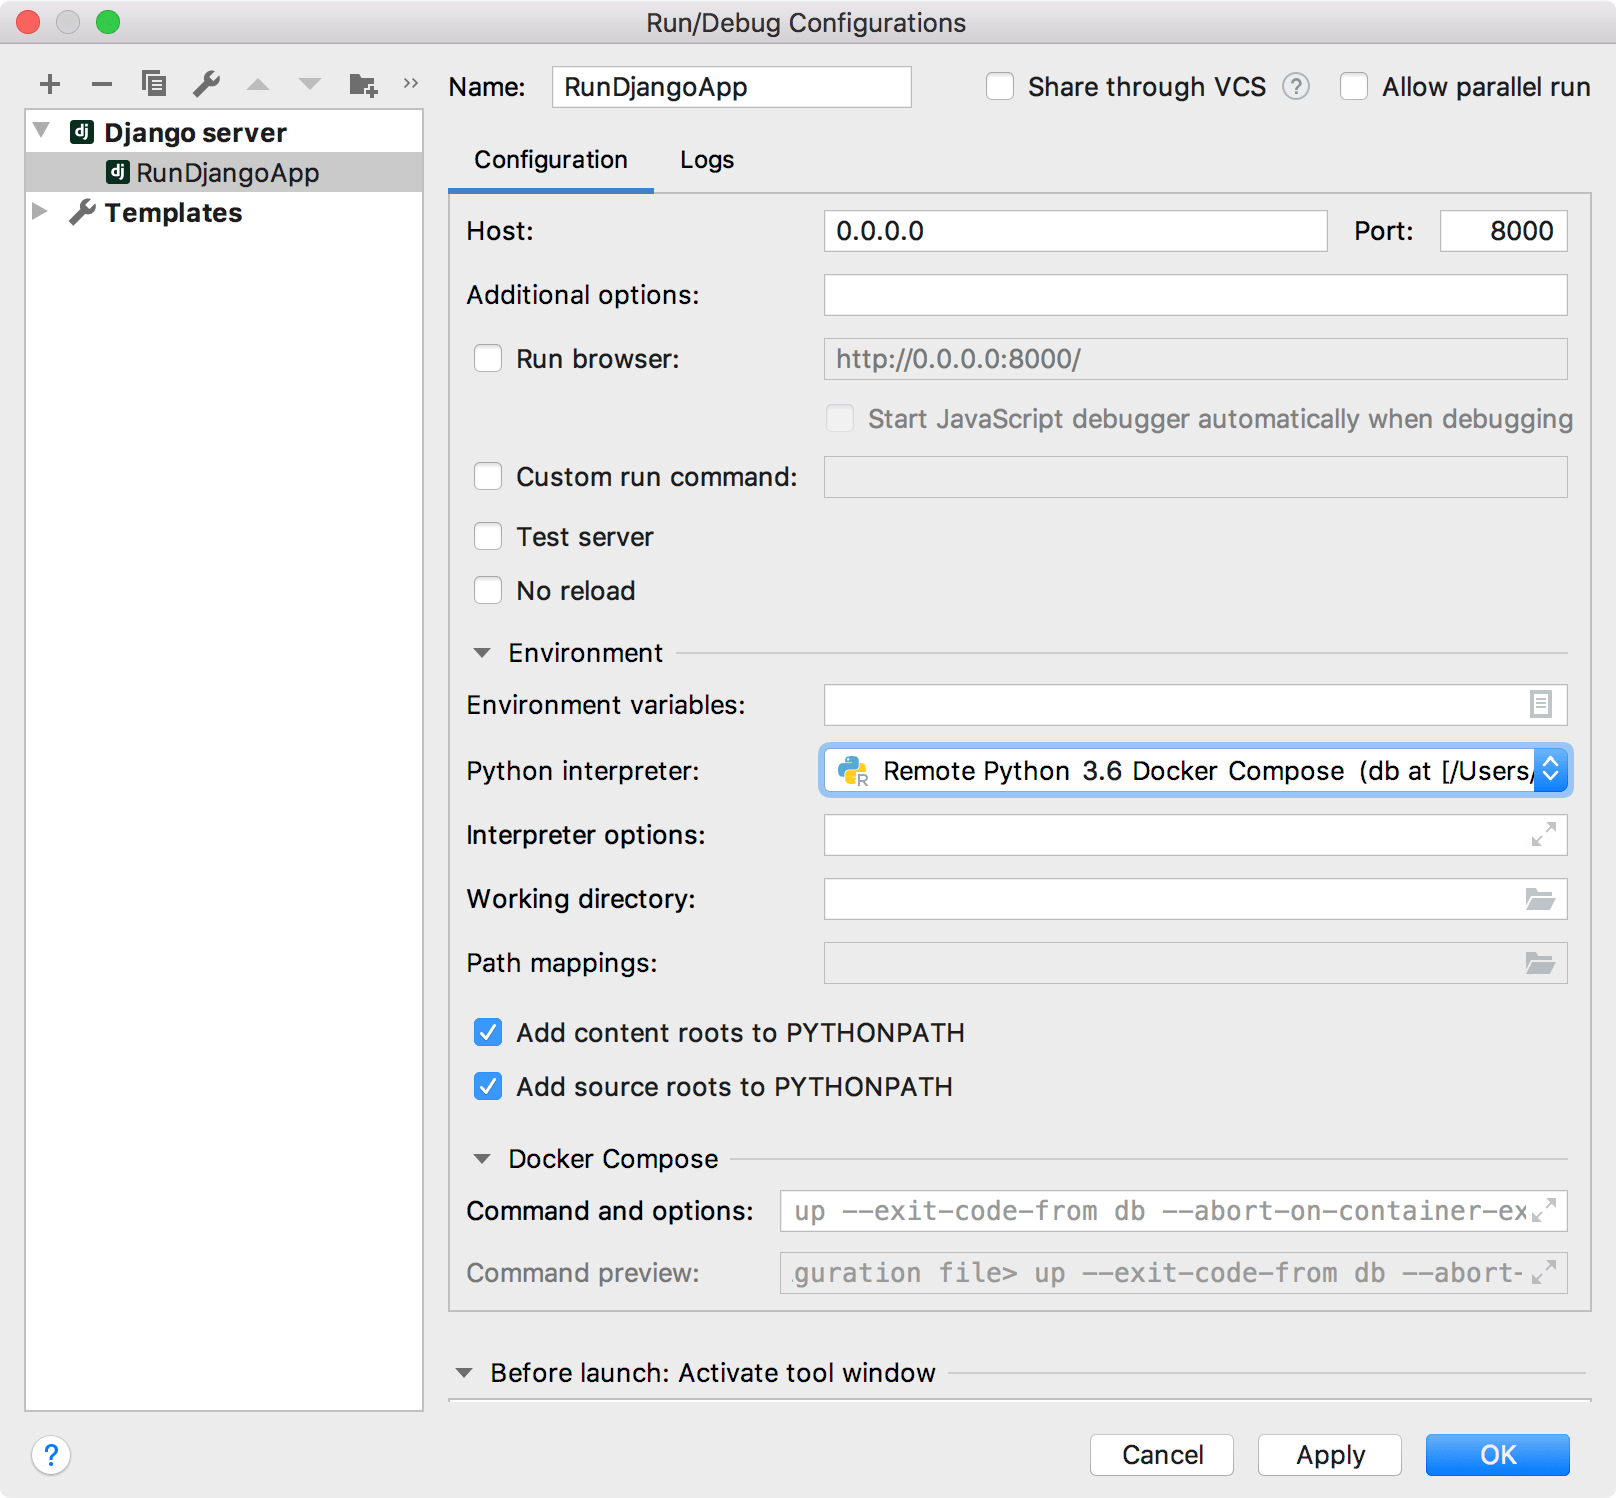Add a new configuration with plus icon
Image resolution: width=1616 pixels, height=1498 pixels.
click(x=50, y=84)
